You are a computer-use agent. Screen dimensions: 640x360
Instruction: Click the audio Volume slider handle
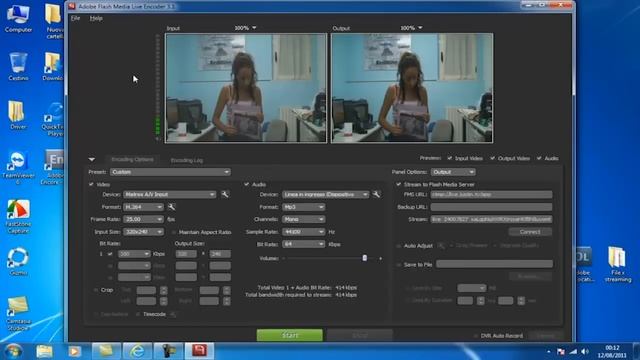[x=364, y=258]
